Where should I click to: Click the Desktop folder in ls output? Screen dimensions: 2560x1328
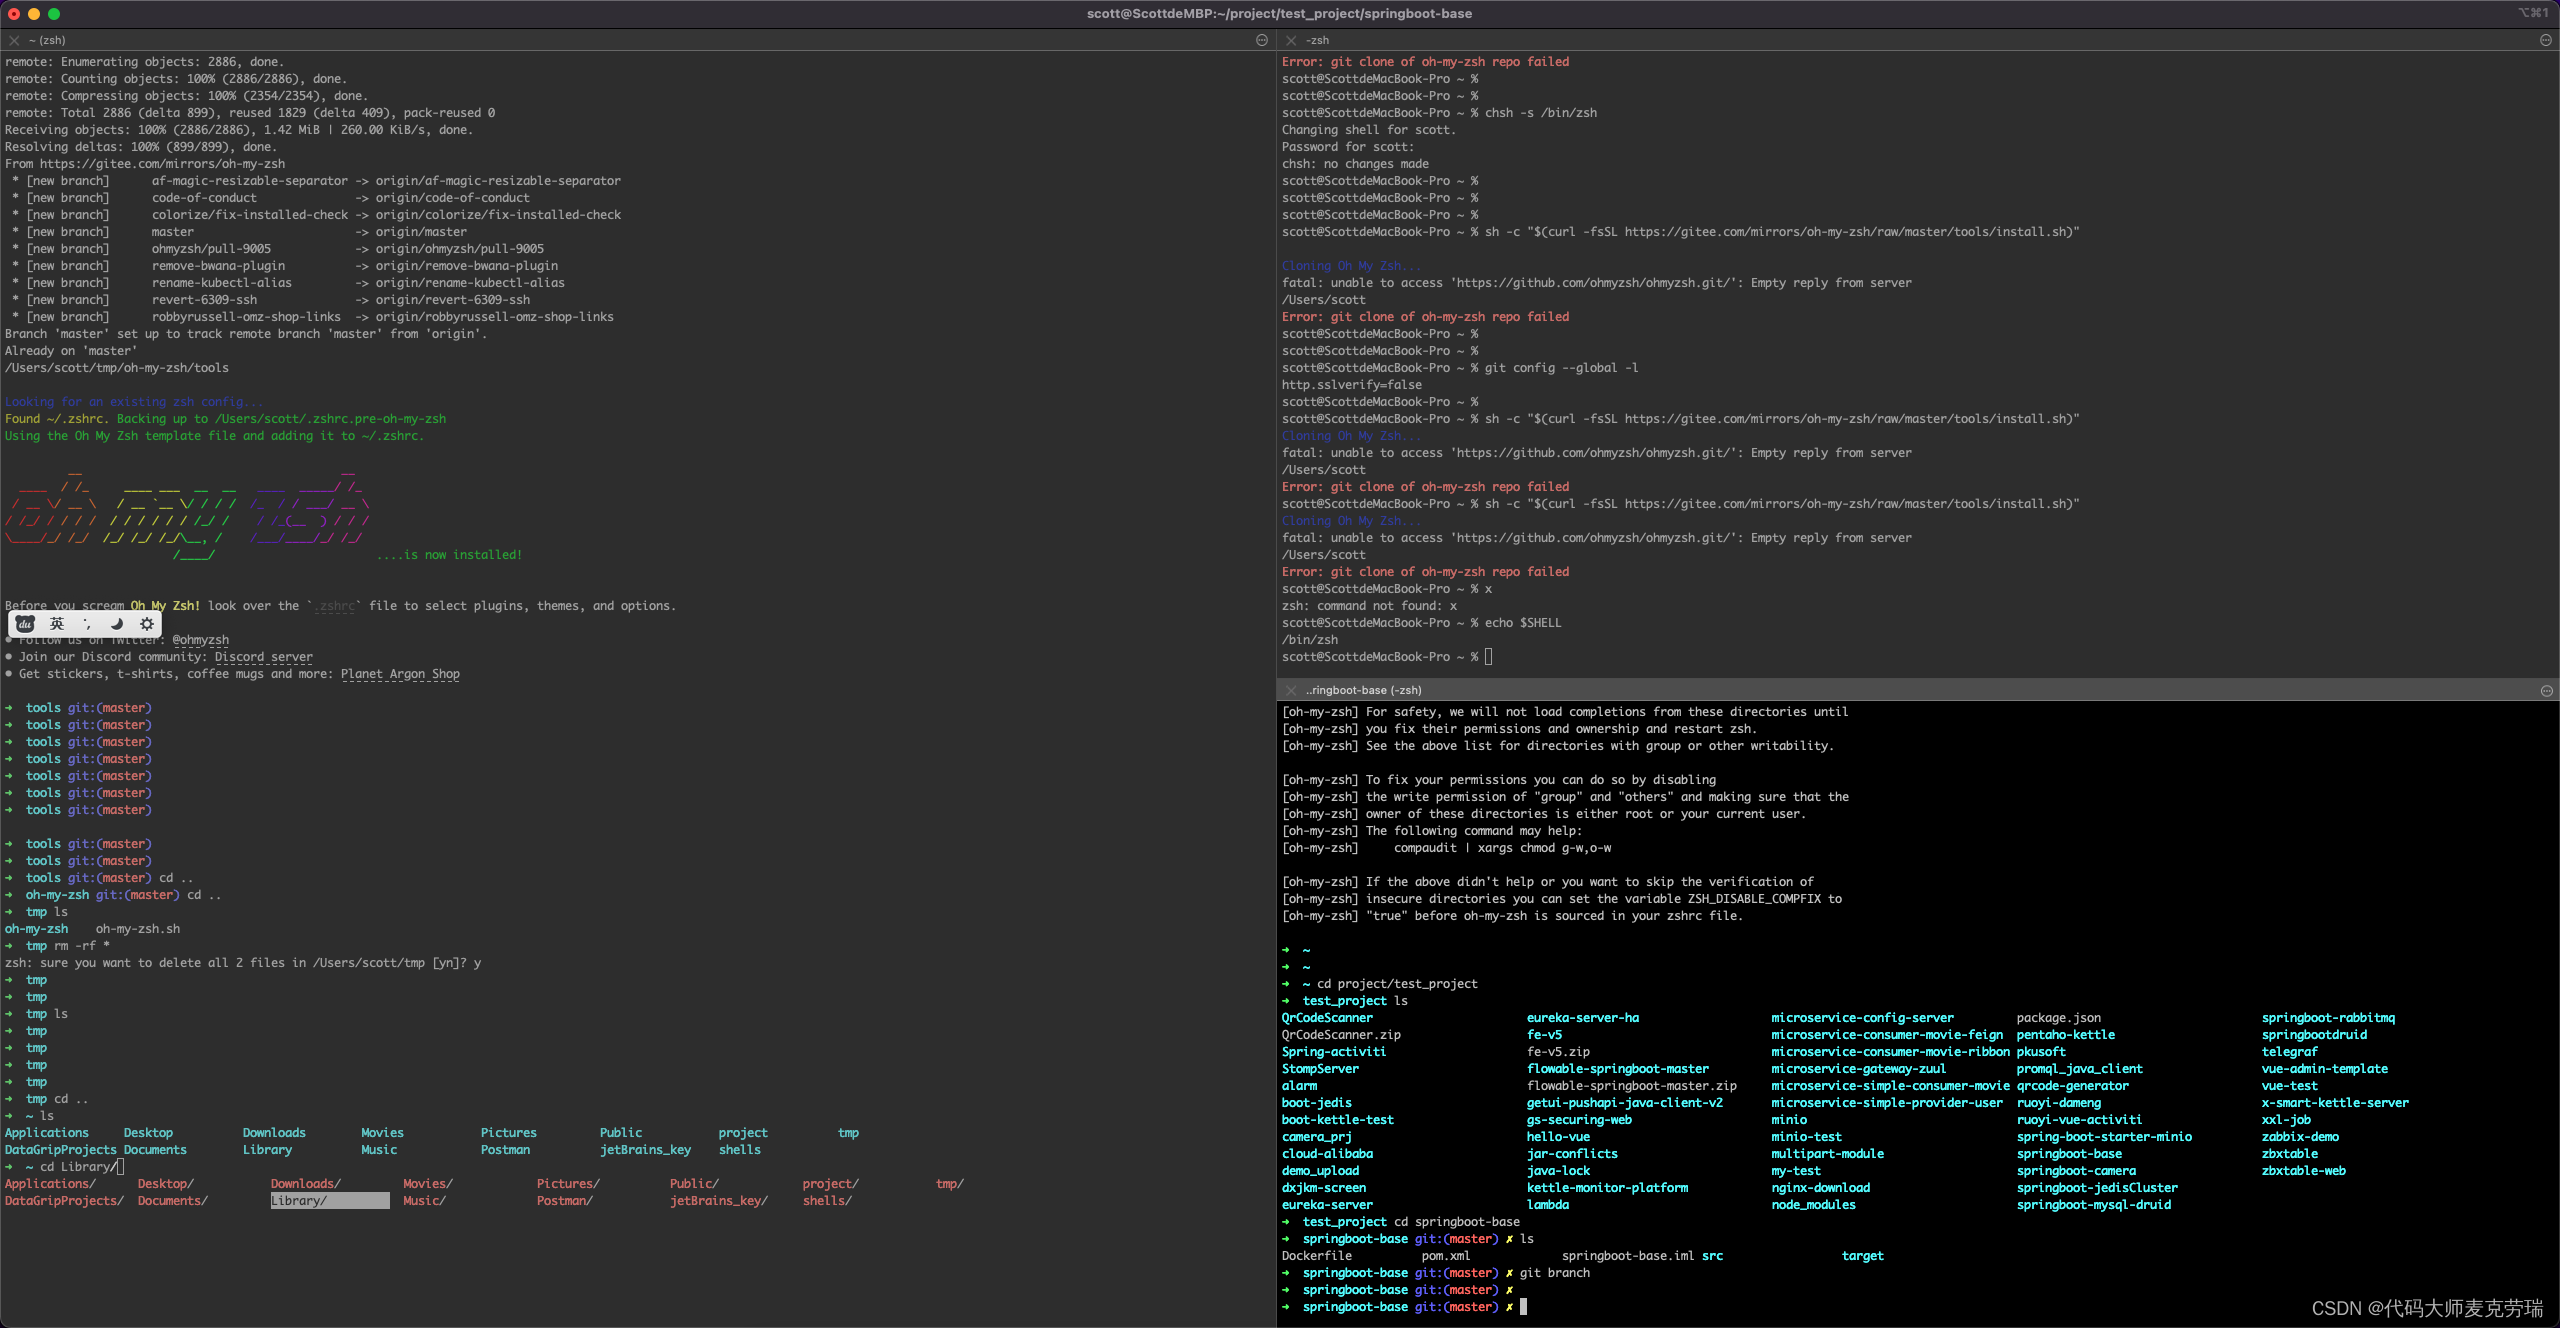pyautogui.click(x=147, y=1132)
